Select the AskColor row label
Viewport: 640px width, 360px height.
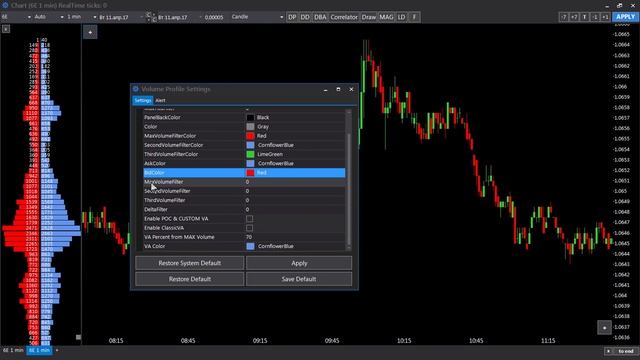point(155,164)
